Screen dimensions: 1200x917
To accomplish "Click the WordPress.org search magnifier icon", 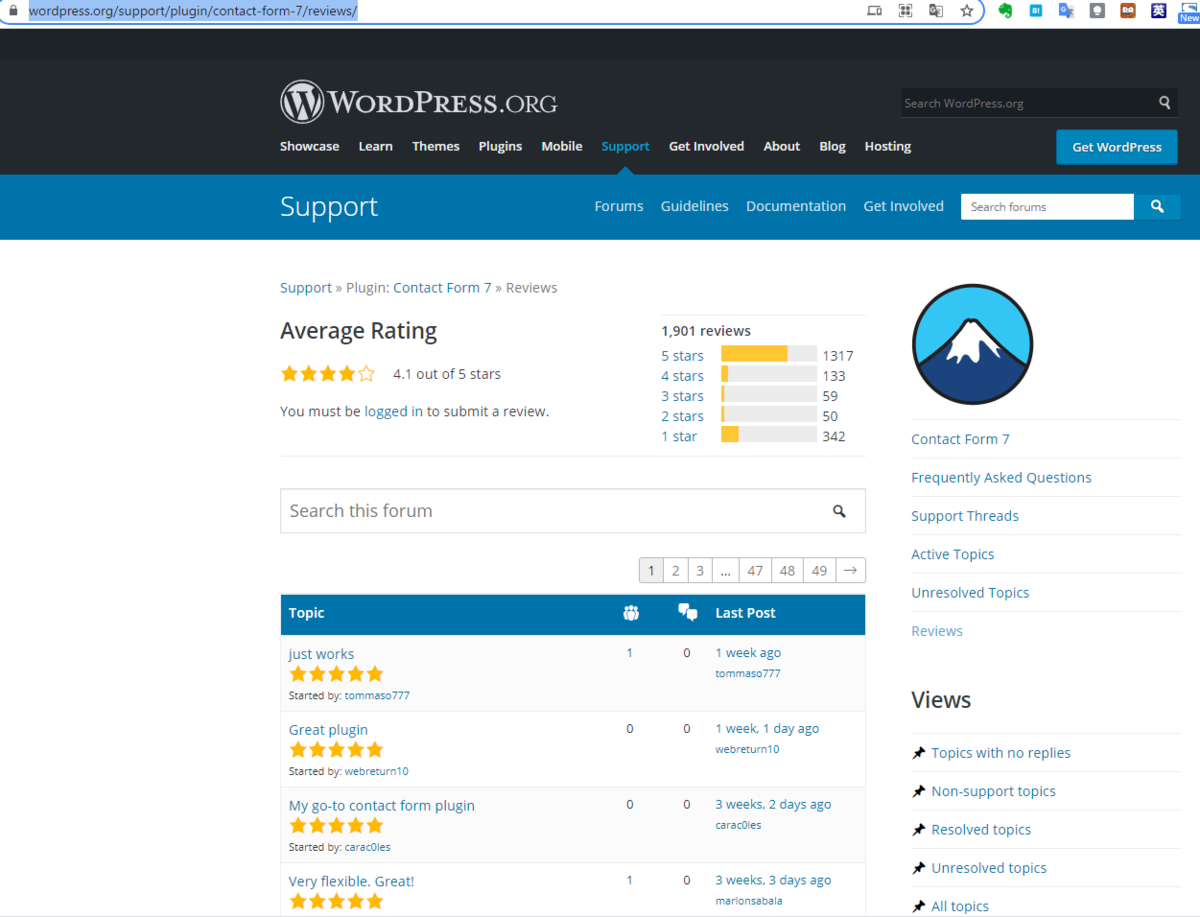I will (x=1165, y=102).
